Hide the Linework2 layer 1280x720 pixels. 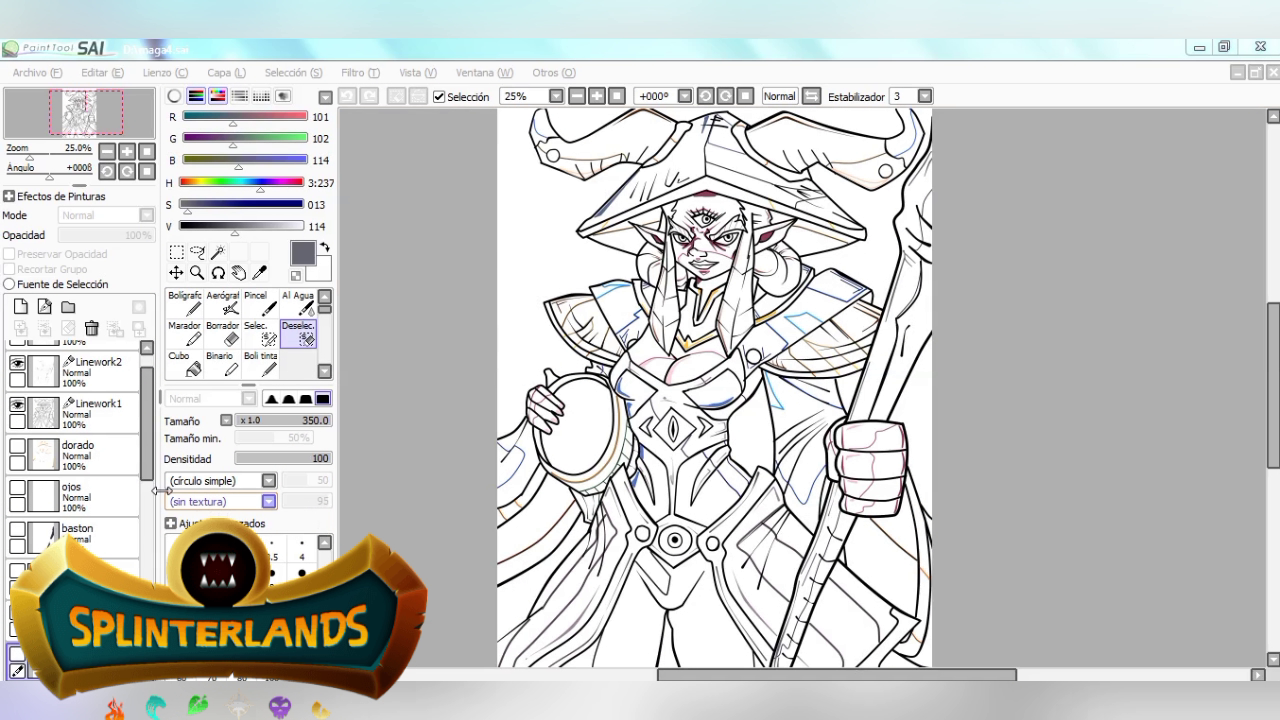[17, 364]
